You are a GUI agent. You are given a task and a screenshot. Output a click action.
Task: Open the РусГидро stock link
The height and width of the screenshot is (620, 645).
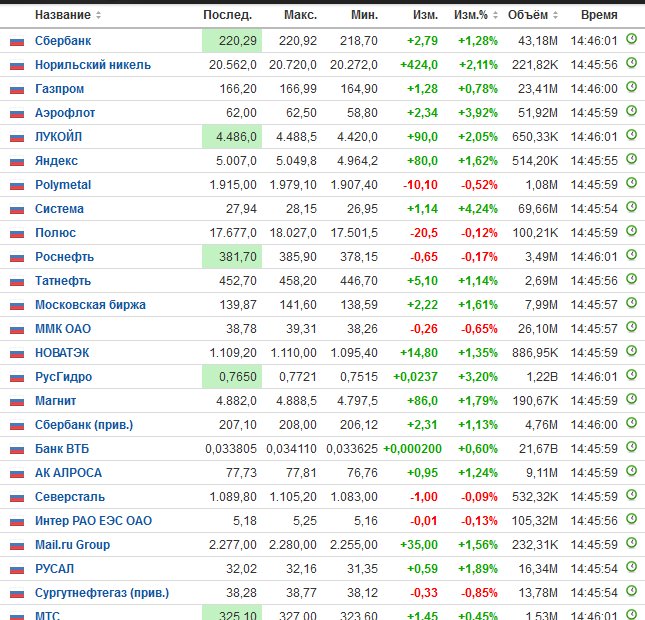click(63, 377)
